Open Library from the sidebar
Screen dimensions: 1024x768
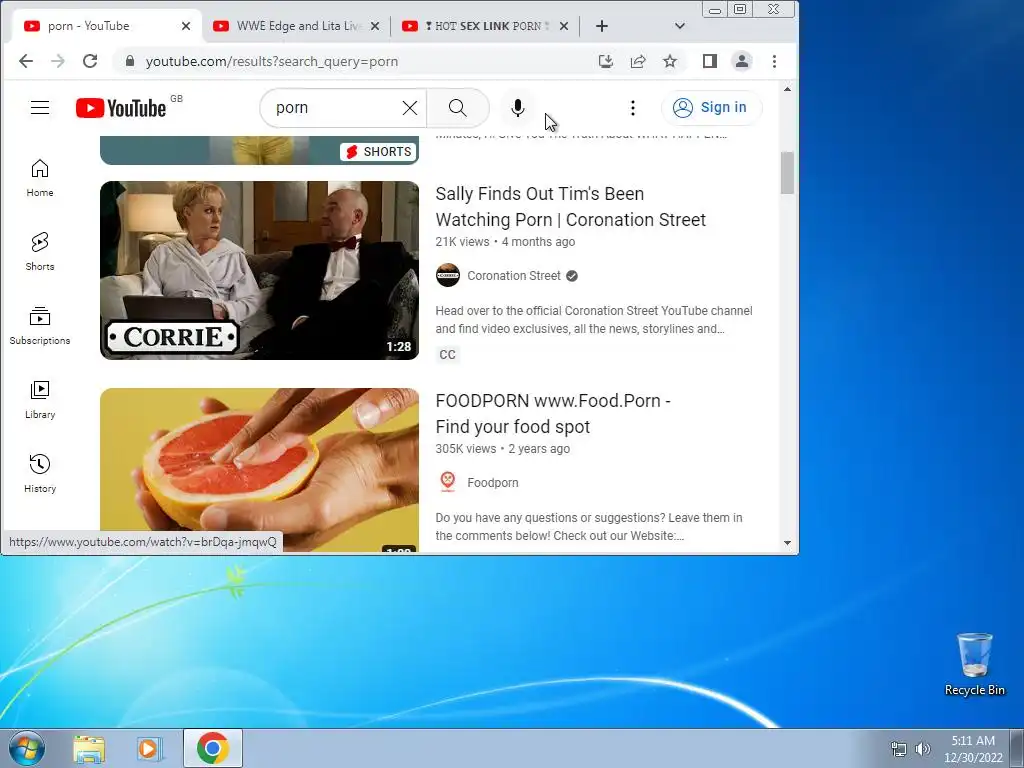tap(40, 400)
